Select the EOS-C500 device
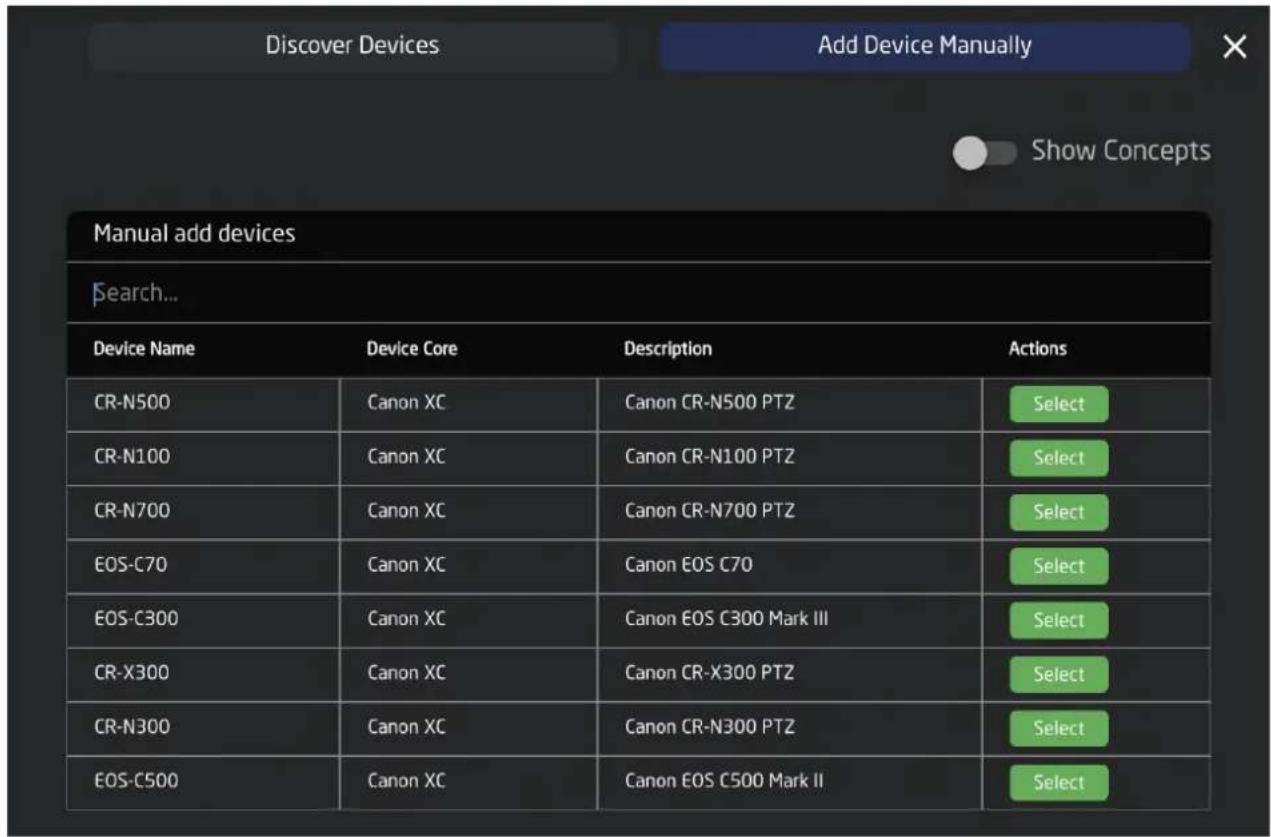 click(x=1059, y=782)
